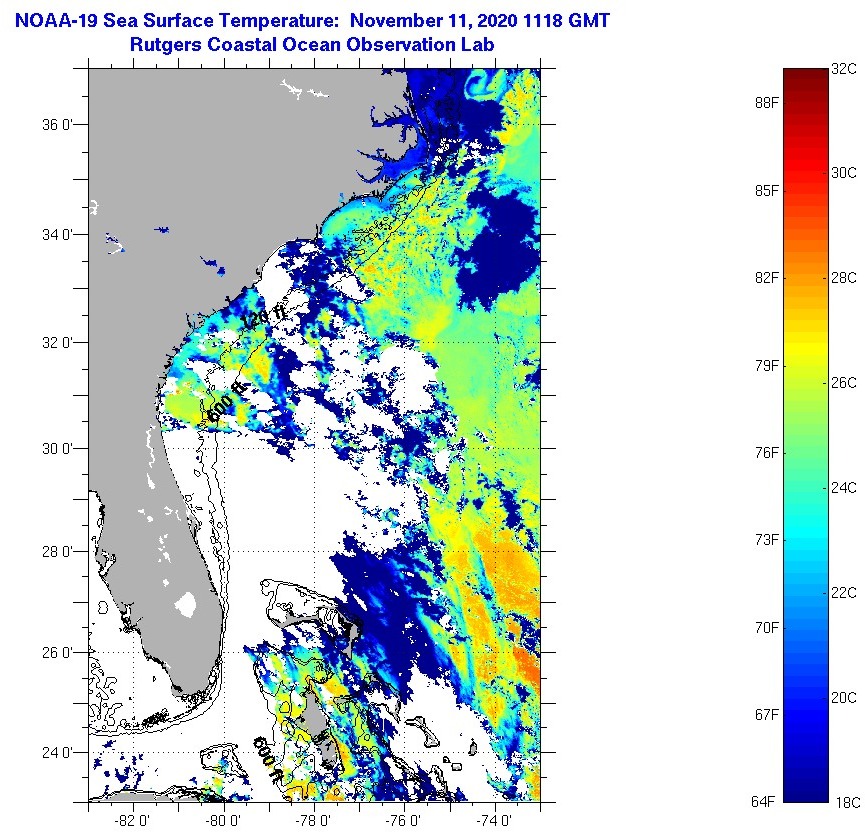865x832 pixels.
Task: Click the 18C label on the colorbar
Action: (847, 803)
